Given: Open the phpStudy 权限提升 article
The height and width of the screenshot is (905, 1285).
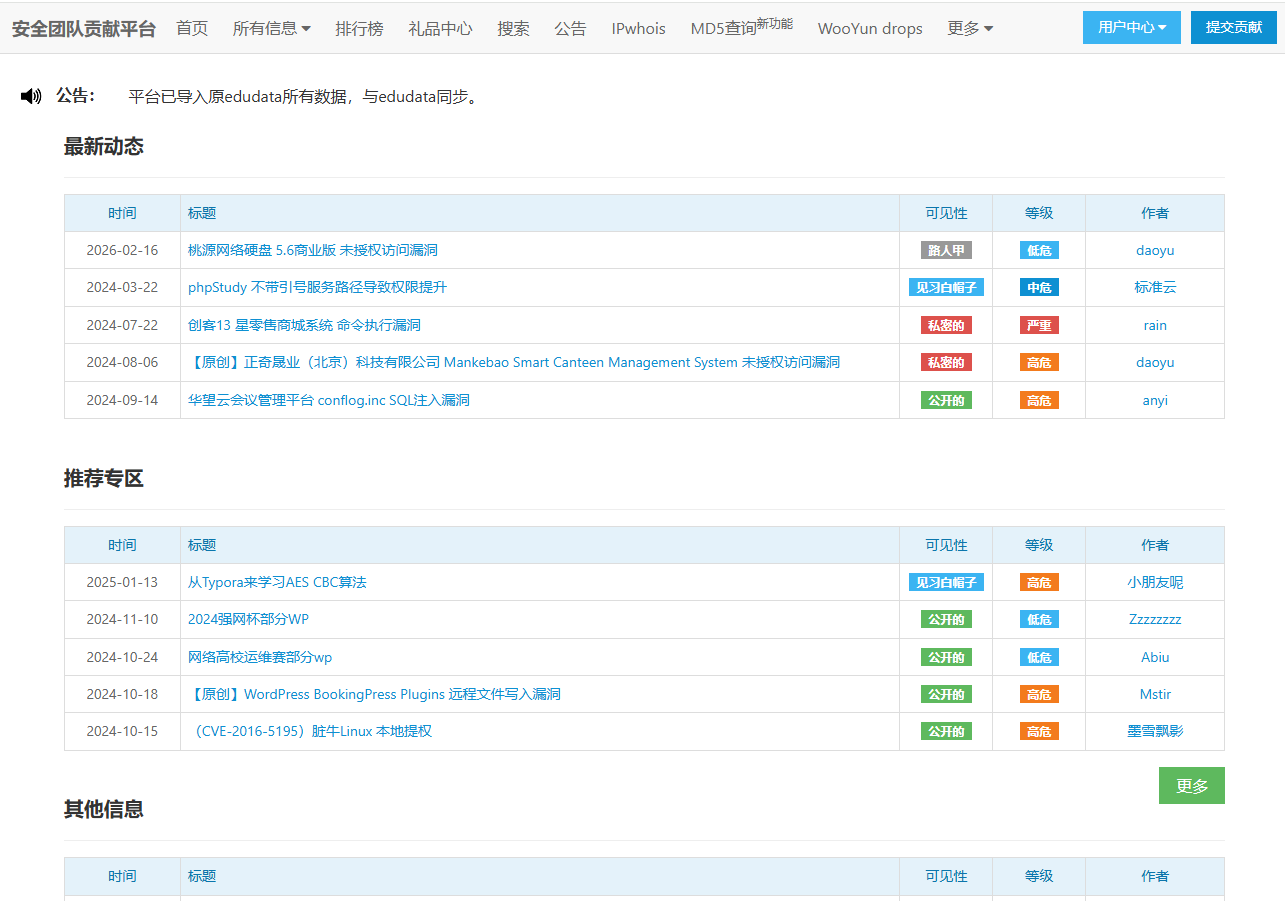Looking at the screenshot, I should 317,287.
